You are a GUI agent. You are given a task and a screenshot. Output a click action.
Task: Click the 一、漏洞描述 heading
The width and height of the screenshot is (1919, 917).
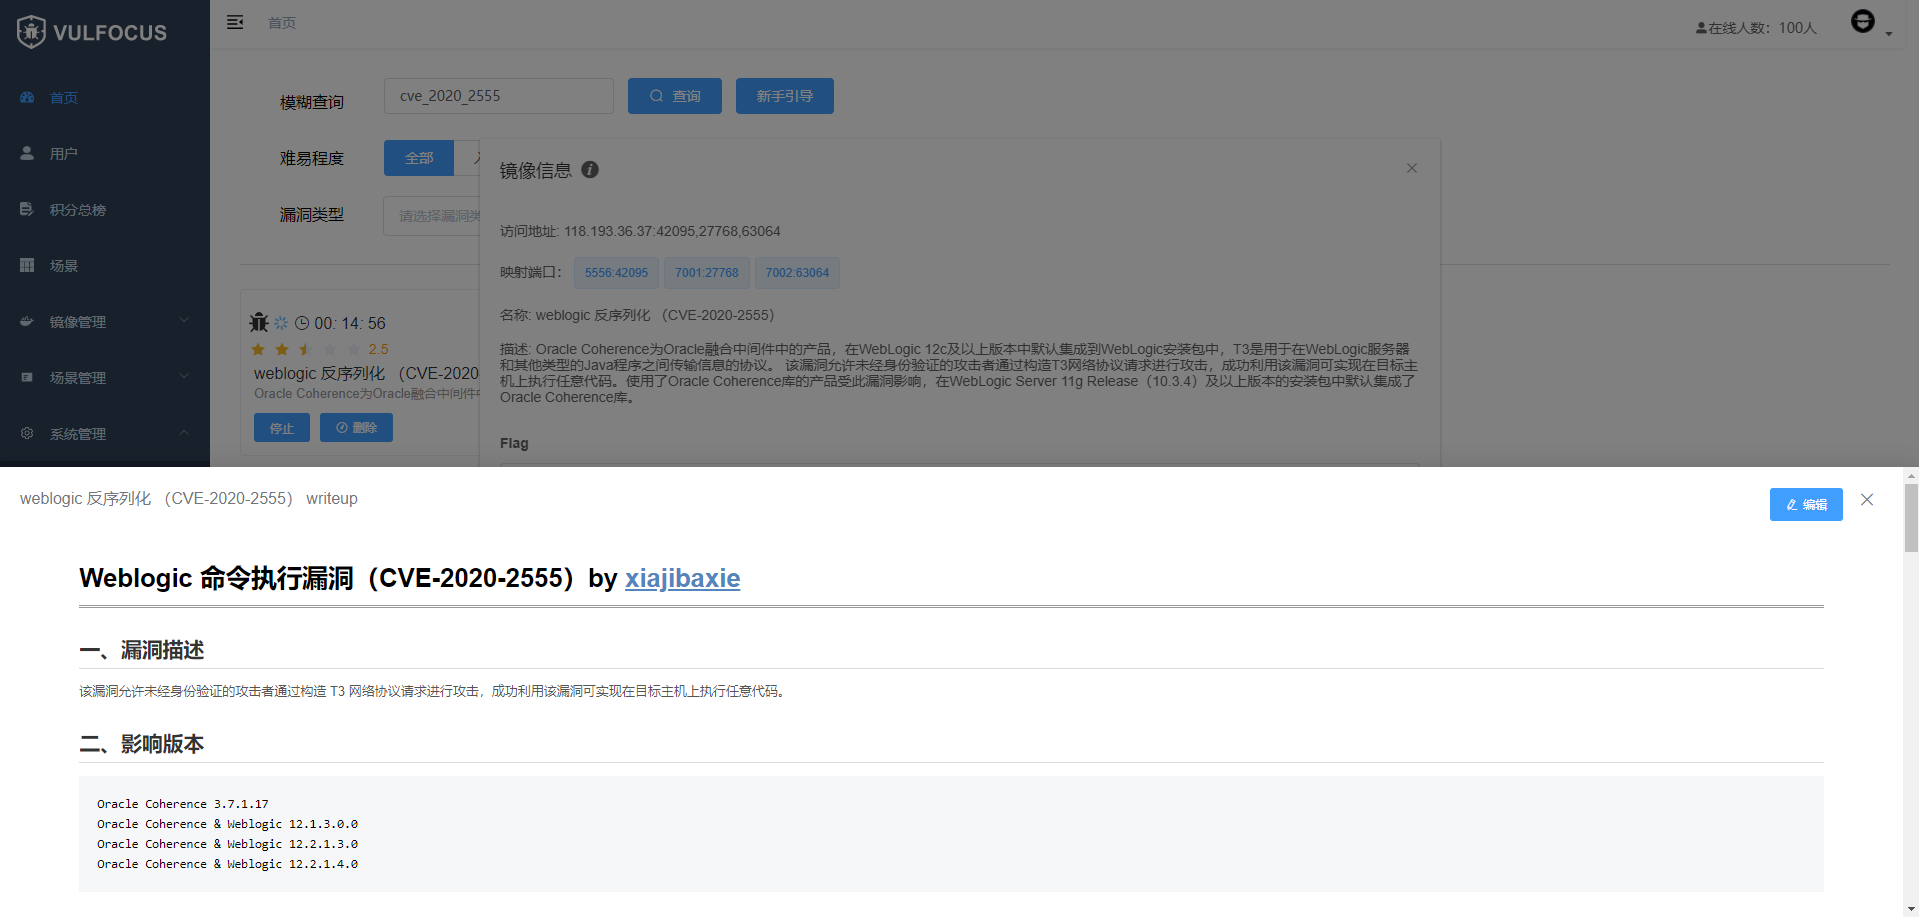tap(142, 650)
